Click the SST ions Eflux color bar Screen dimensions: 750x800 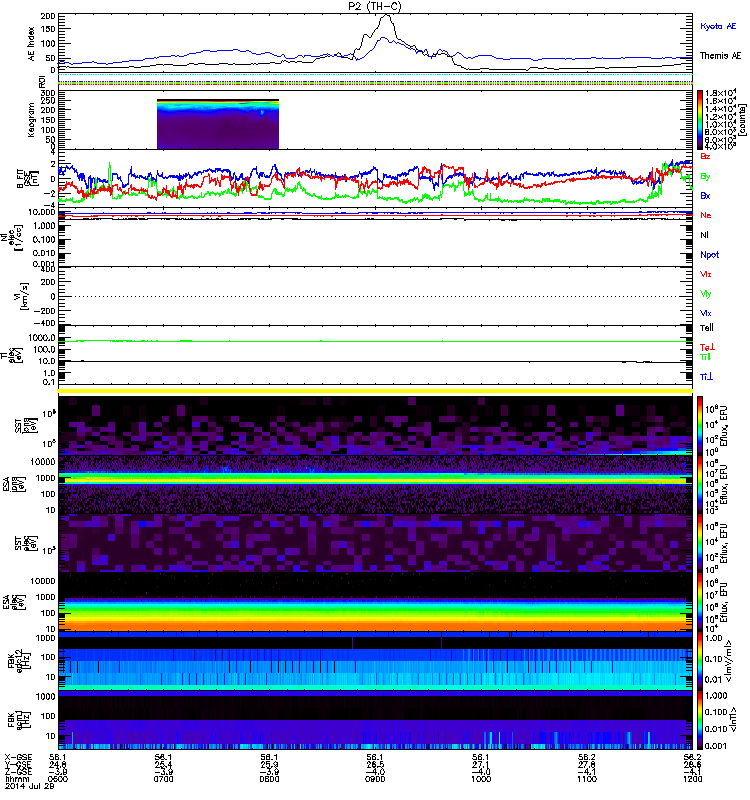point(700,425)
